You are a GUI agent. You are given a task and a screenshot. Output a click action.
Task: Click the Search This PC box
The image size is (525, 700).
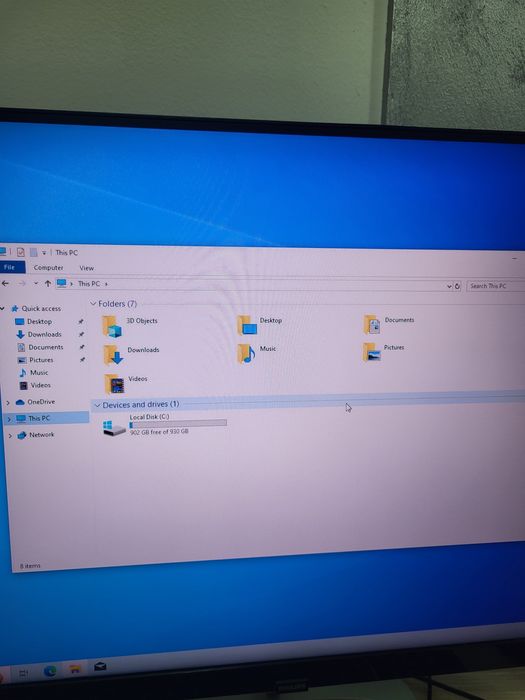496,286
